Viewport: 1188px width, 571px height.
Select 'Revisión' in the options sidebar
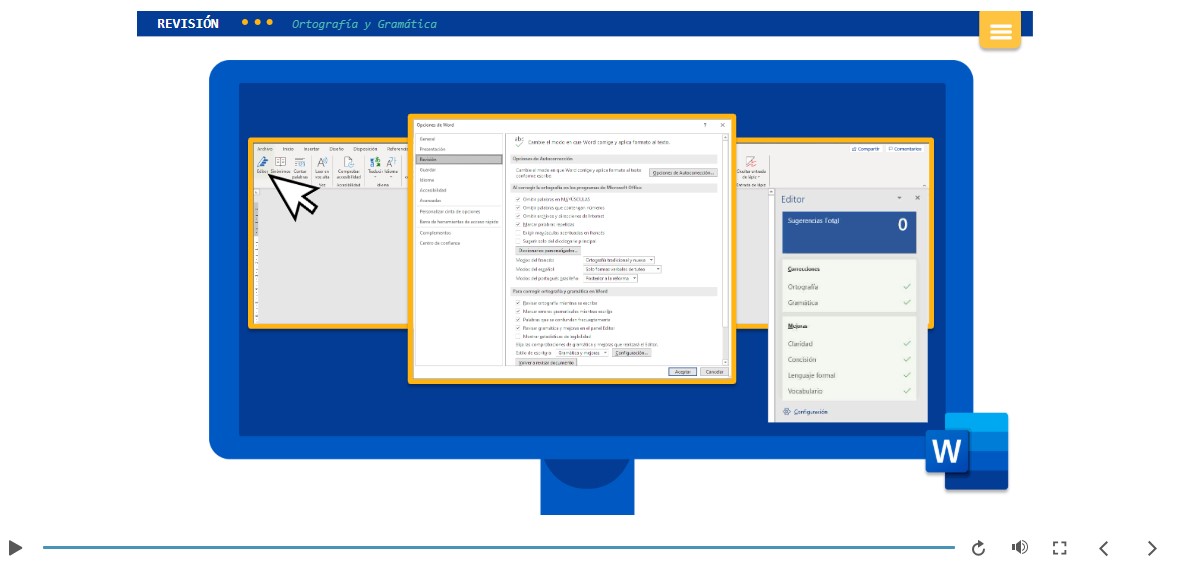pos(444,159)
